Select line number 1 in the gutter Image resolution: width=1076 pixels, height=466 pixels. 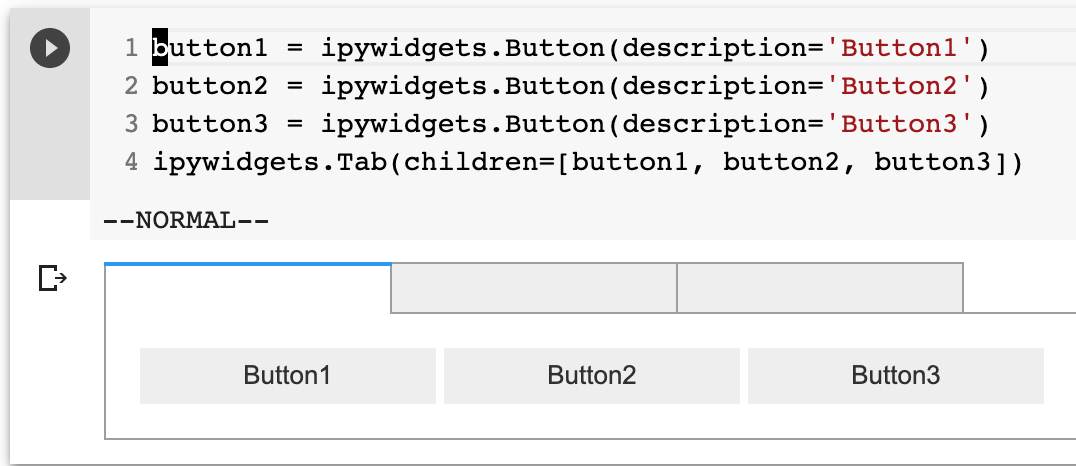132,48
